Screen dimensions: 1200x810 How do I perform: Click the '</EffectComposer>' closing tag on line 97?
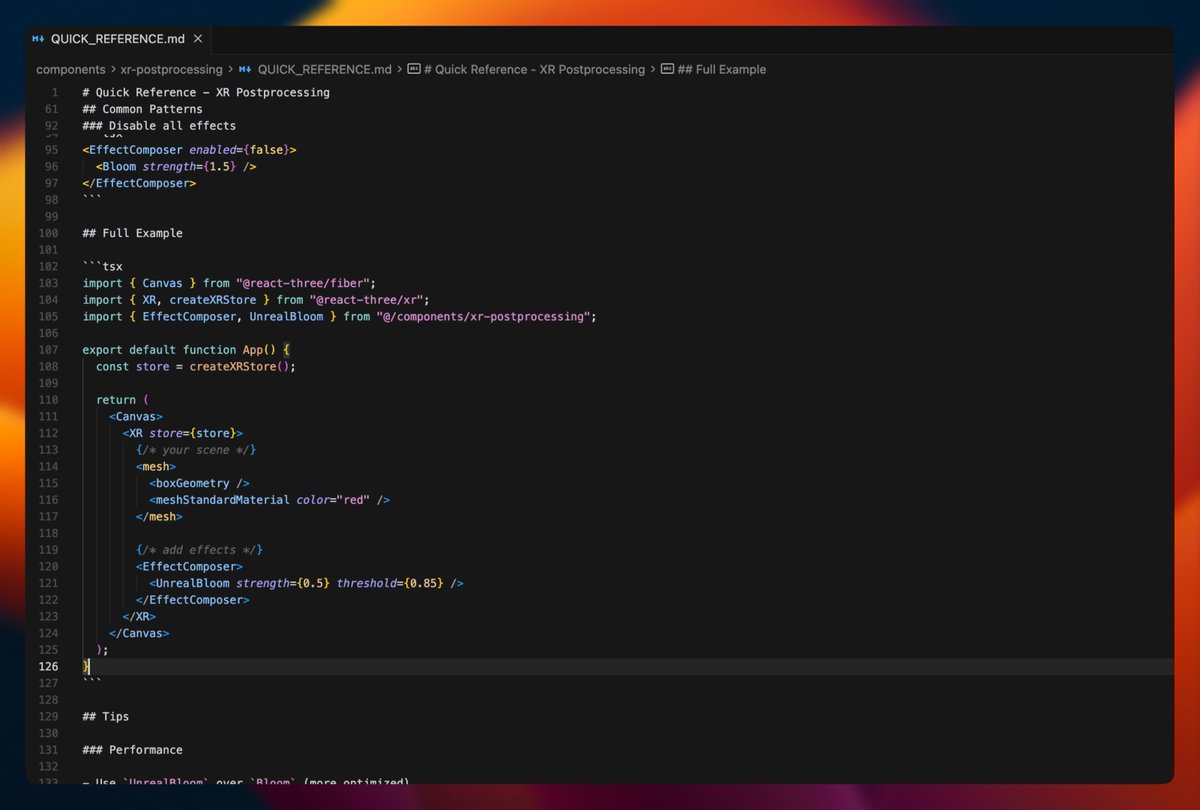[x=140, y=183]
